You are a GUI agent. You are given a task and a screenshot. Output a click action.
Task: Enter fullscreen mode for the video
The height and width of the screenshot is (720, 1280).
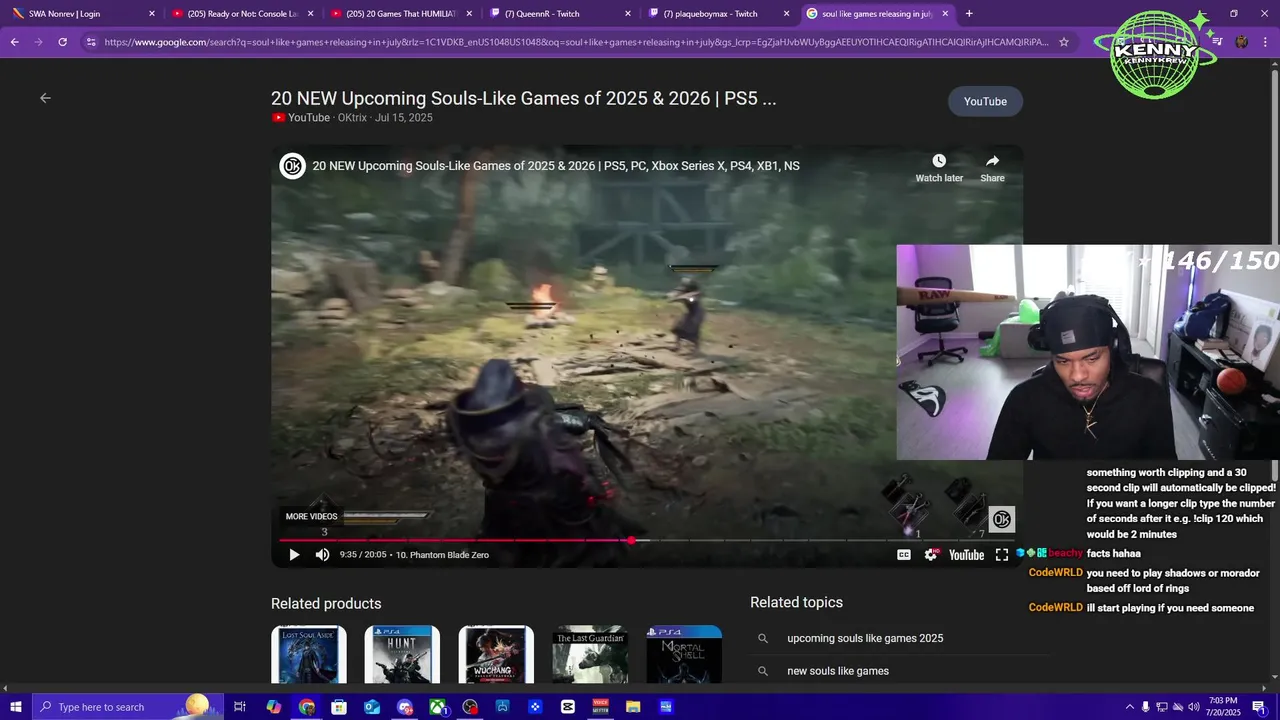pyautogui.click(x=1002, y=555)
